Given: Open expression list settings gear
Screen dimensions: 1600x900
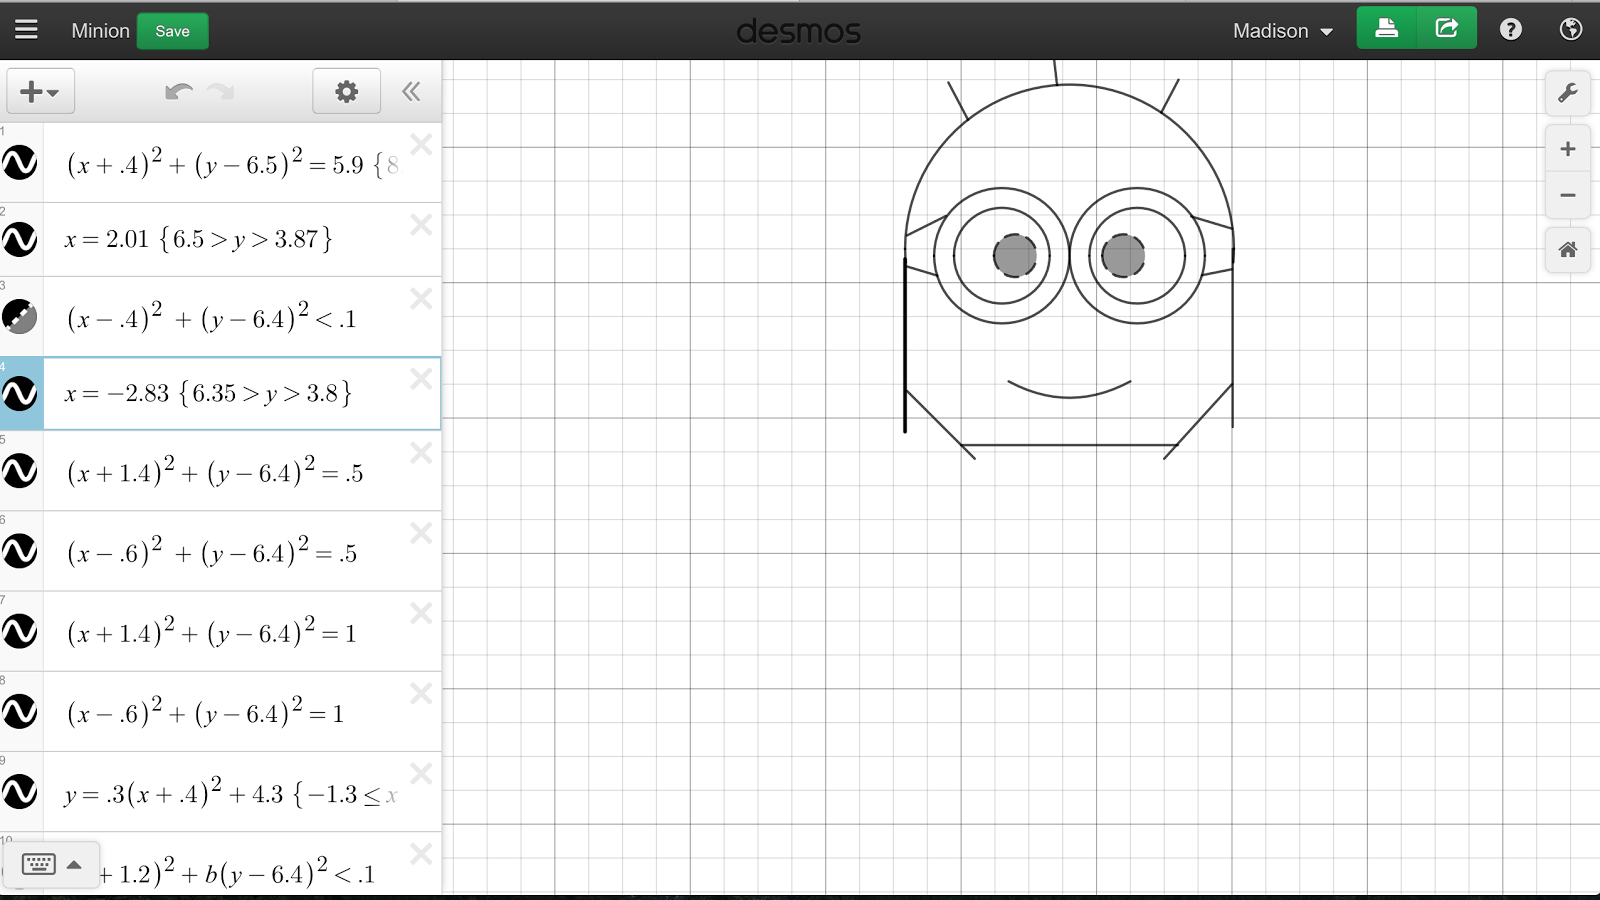Looking at the screenshot, I should point(346,92).
